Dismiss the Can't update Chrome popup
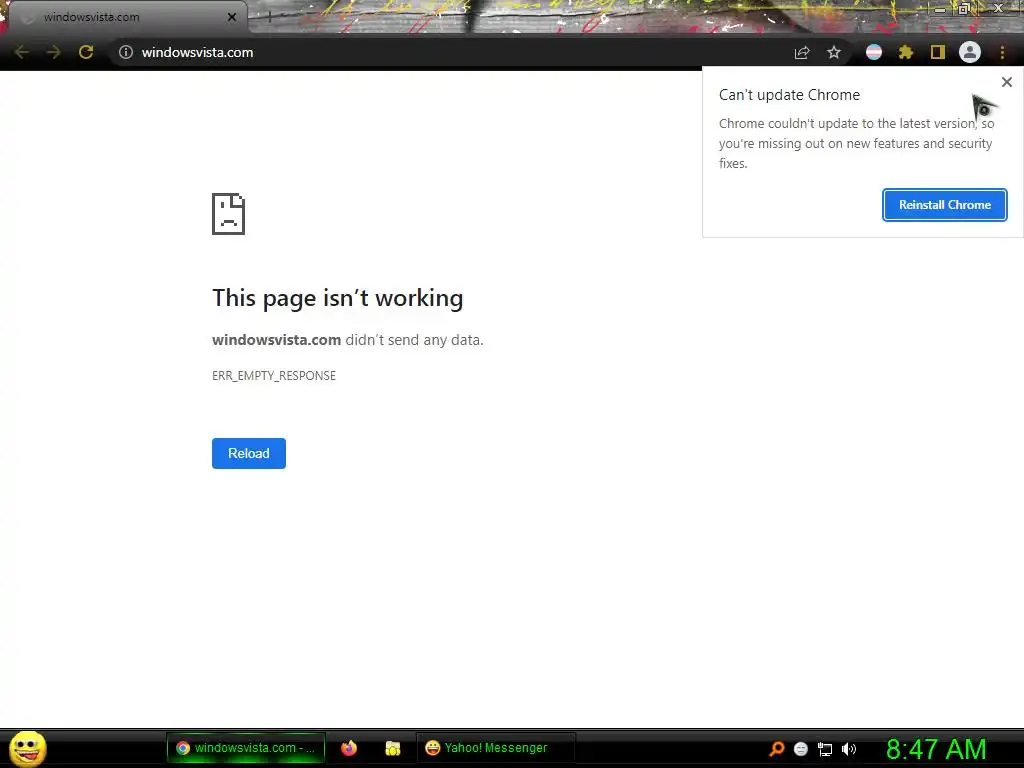 click(x=1007, y=82)
